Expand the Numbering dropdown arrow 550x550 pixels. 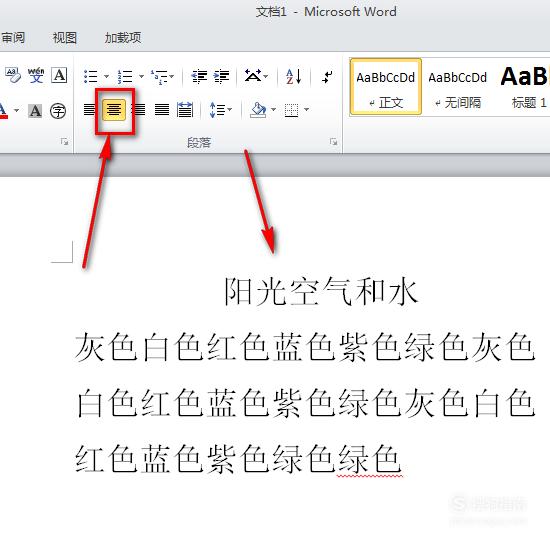tap(141, 76)
